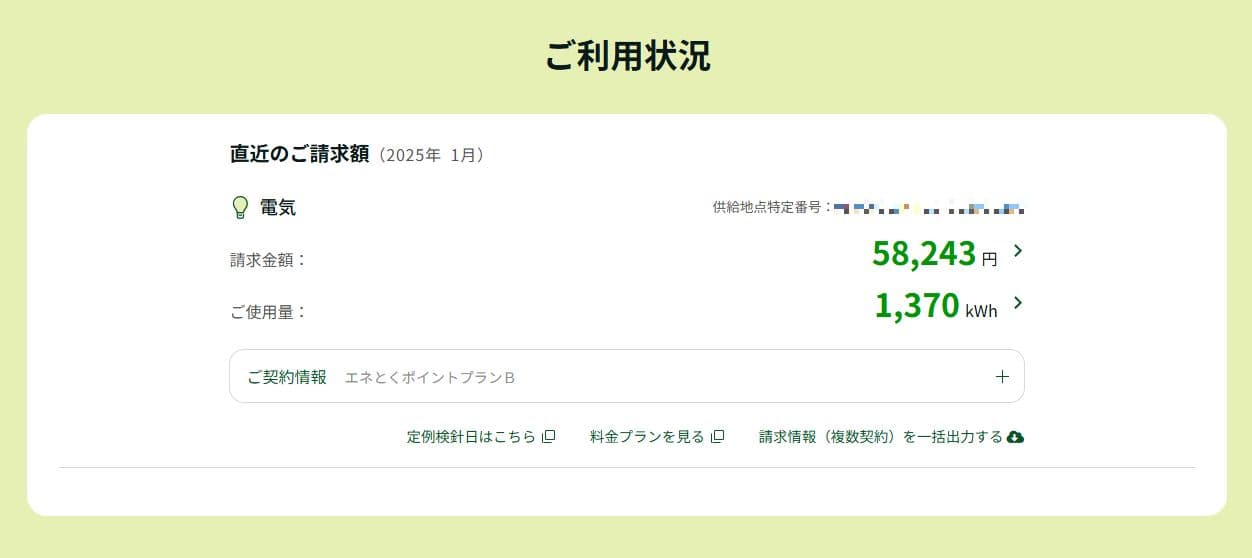The height and width of the screenshot is (558, 1252).
Task: Click external-link icon beside 定例検針日はこちら
Action: click(x=548, y=437)
